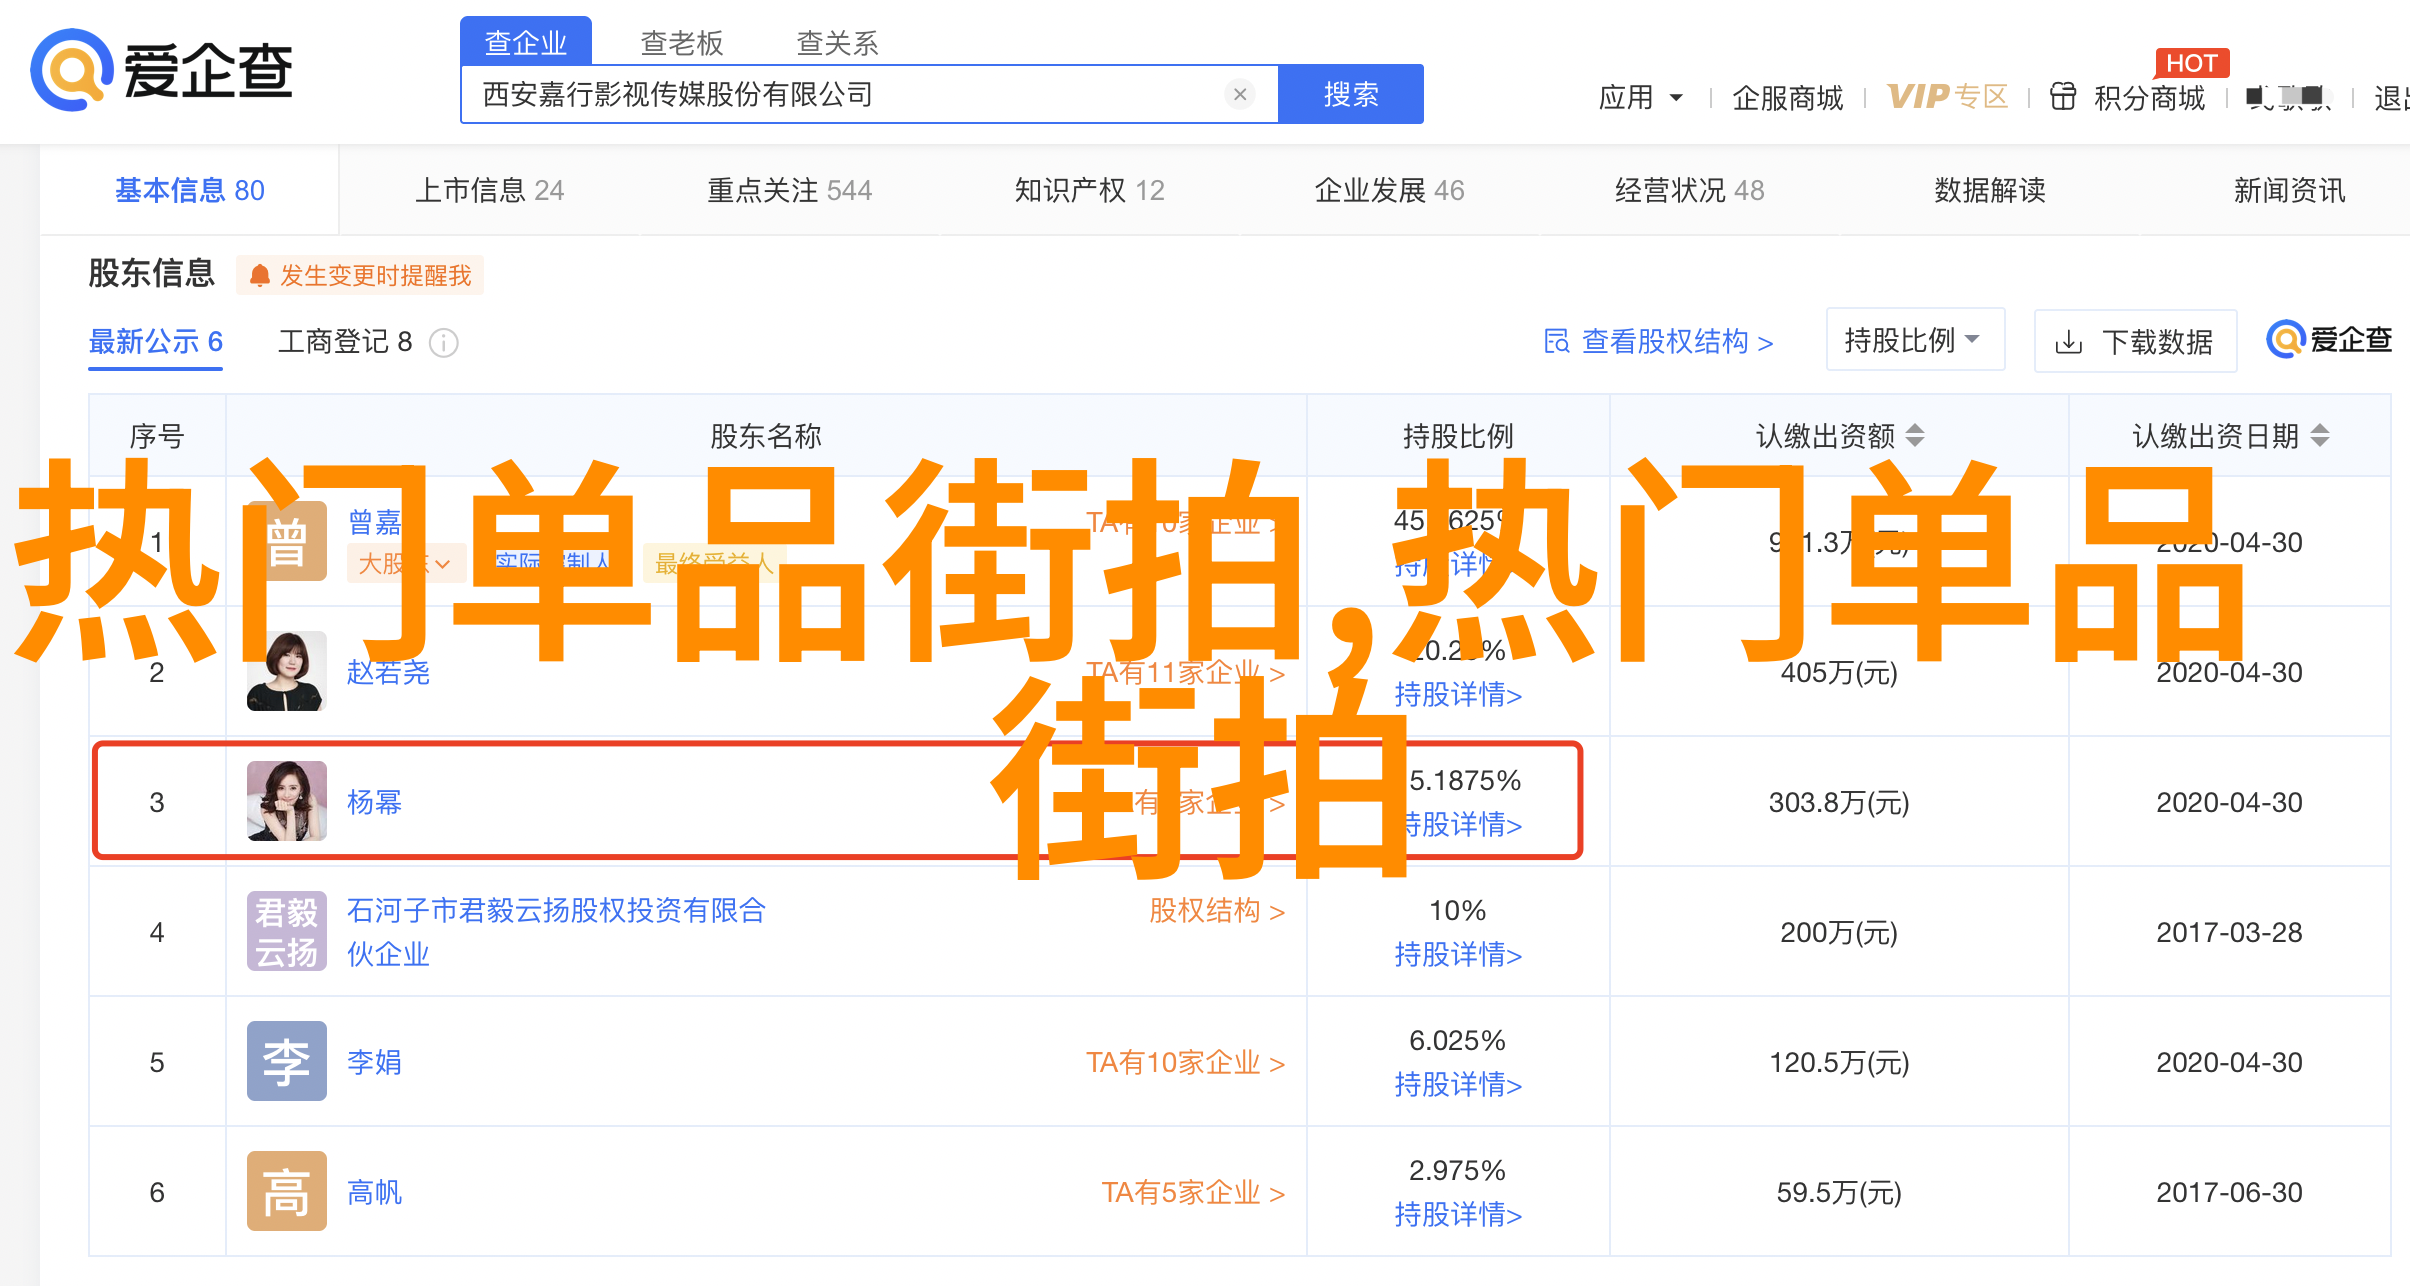Open 赵若尧's profile photo

point(287,671)
